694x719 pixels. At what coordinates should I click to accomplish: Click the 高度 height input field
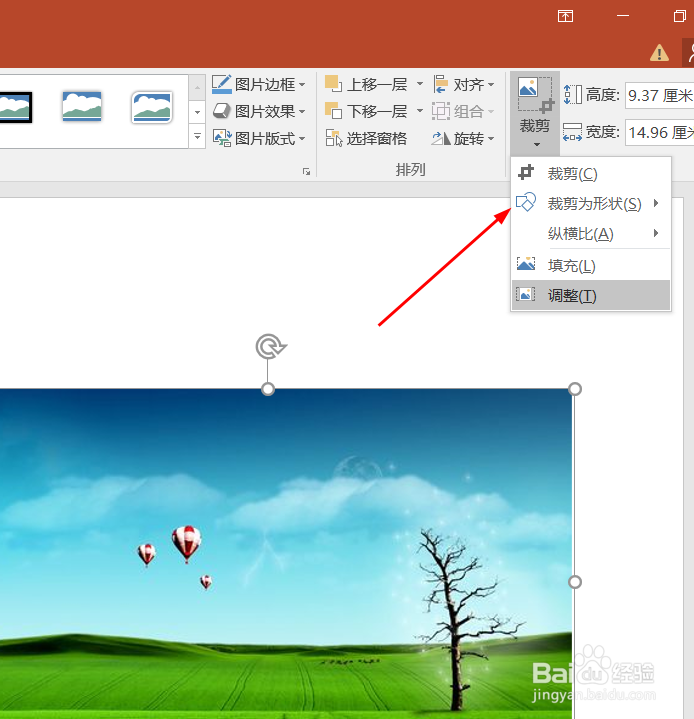(659, 96)
